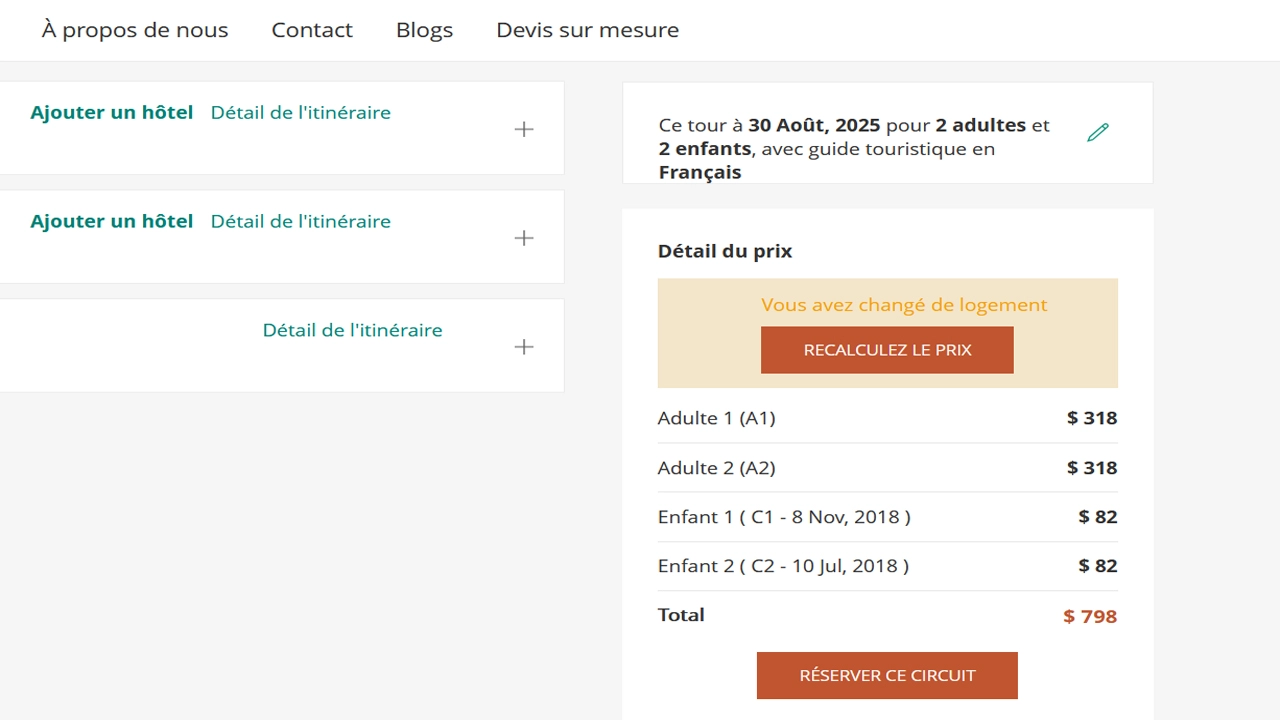Open the Blogs menu item
The height and width of the screenshot is (720, 1280).
click(424, 30)
